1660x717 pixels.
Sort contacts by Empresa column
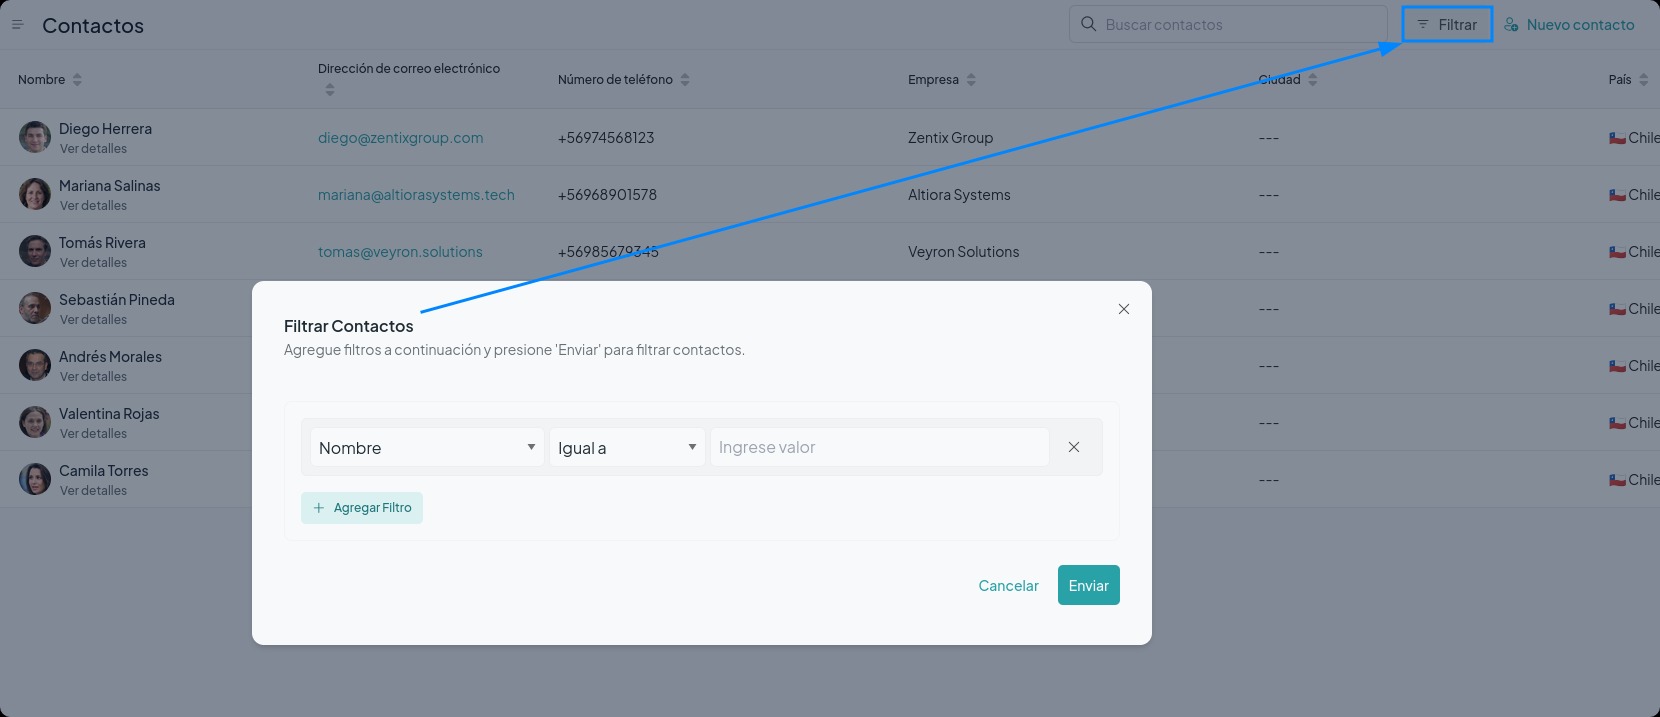tap(971, 80)
